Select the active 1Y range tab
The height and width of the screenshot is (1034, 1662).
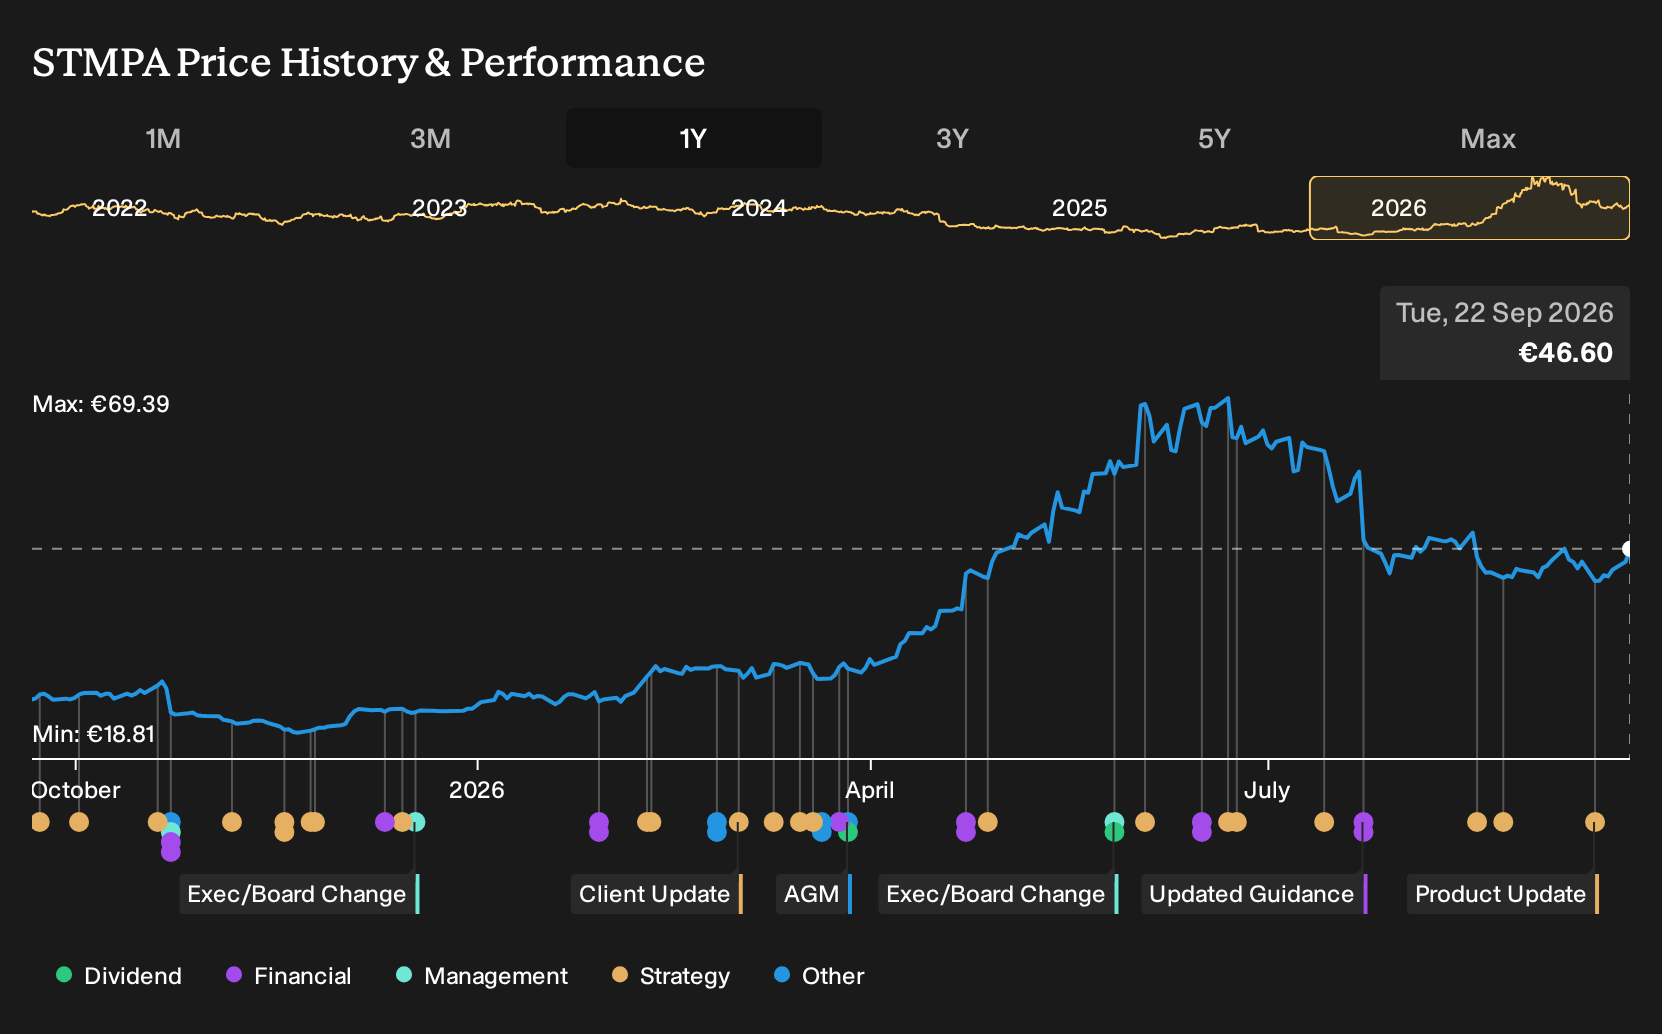click(x=694, y=138)
